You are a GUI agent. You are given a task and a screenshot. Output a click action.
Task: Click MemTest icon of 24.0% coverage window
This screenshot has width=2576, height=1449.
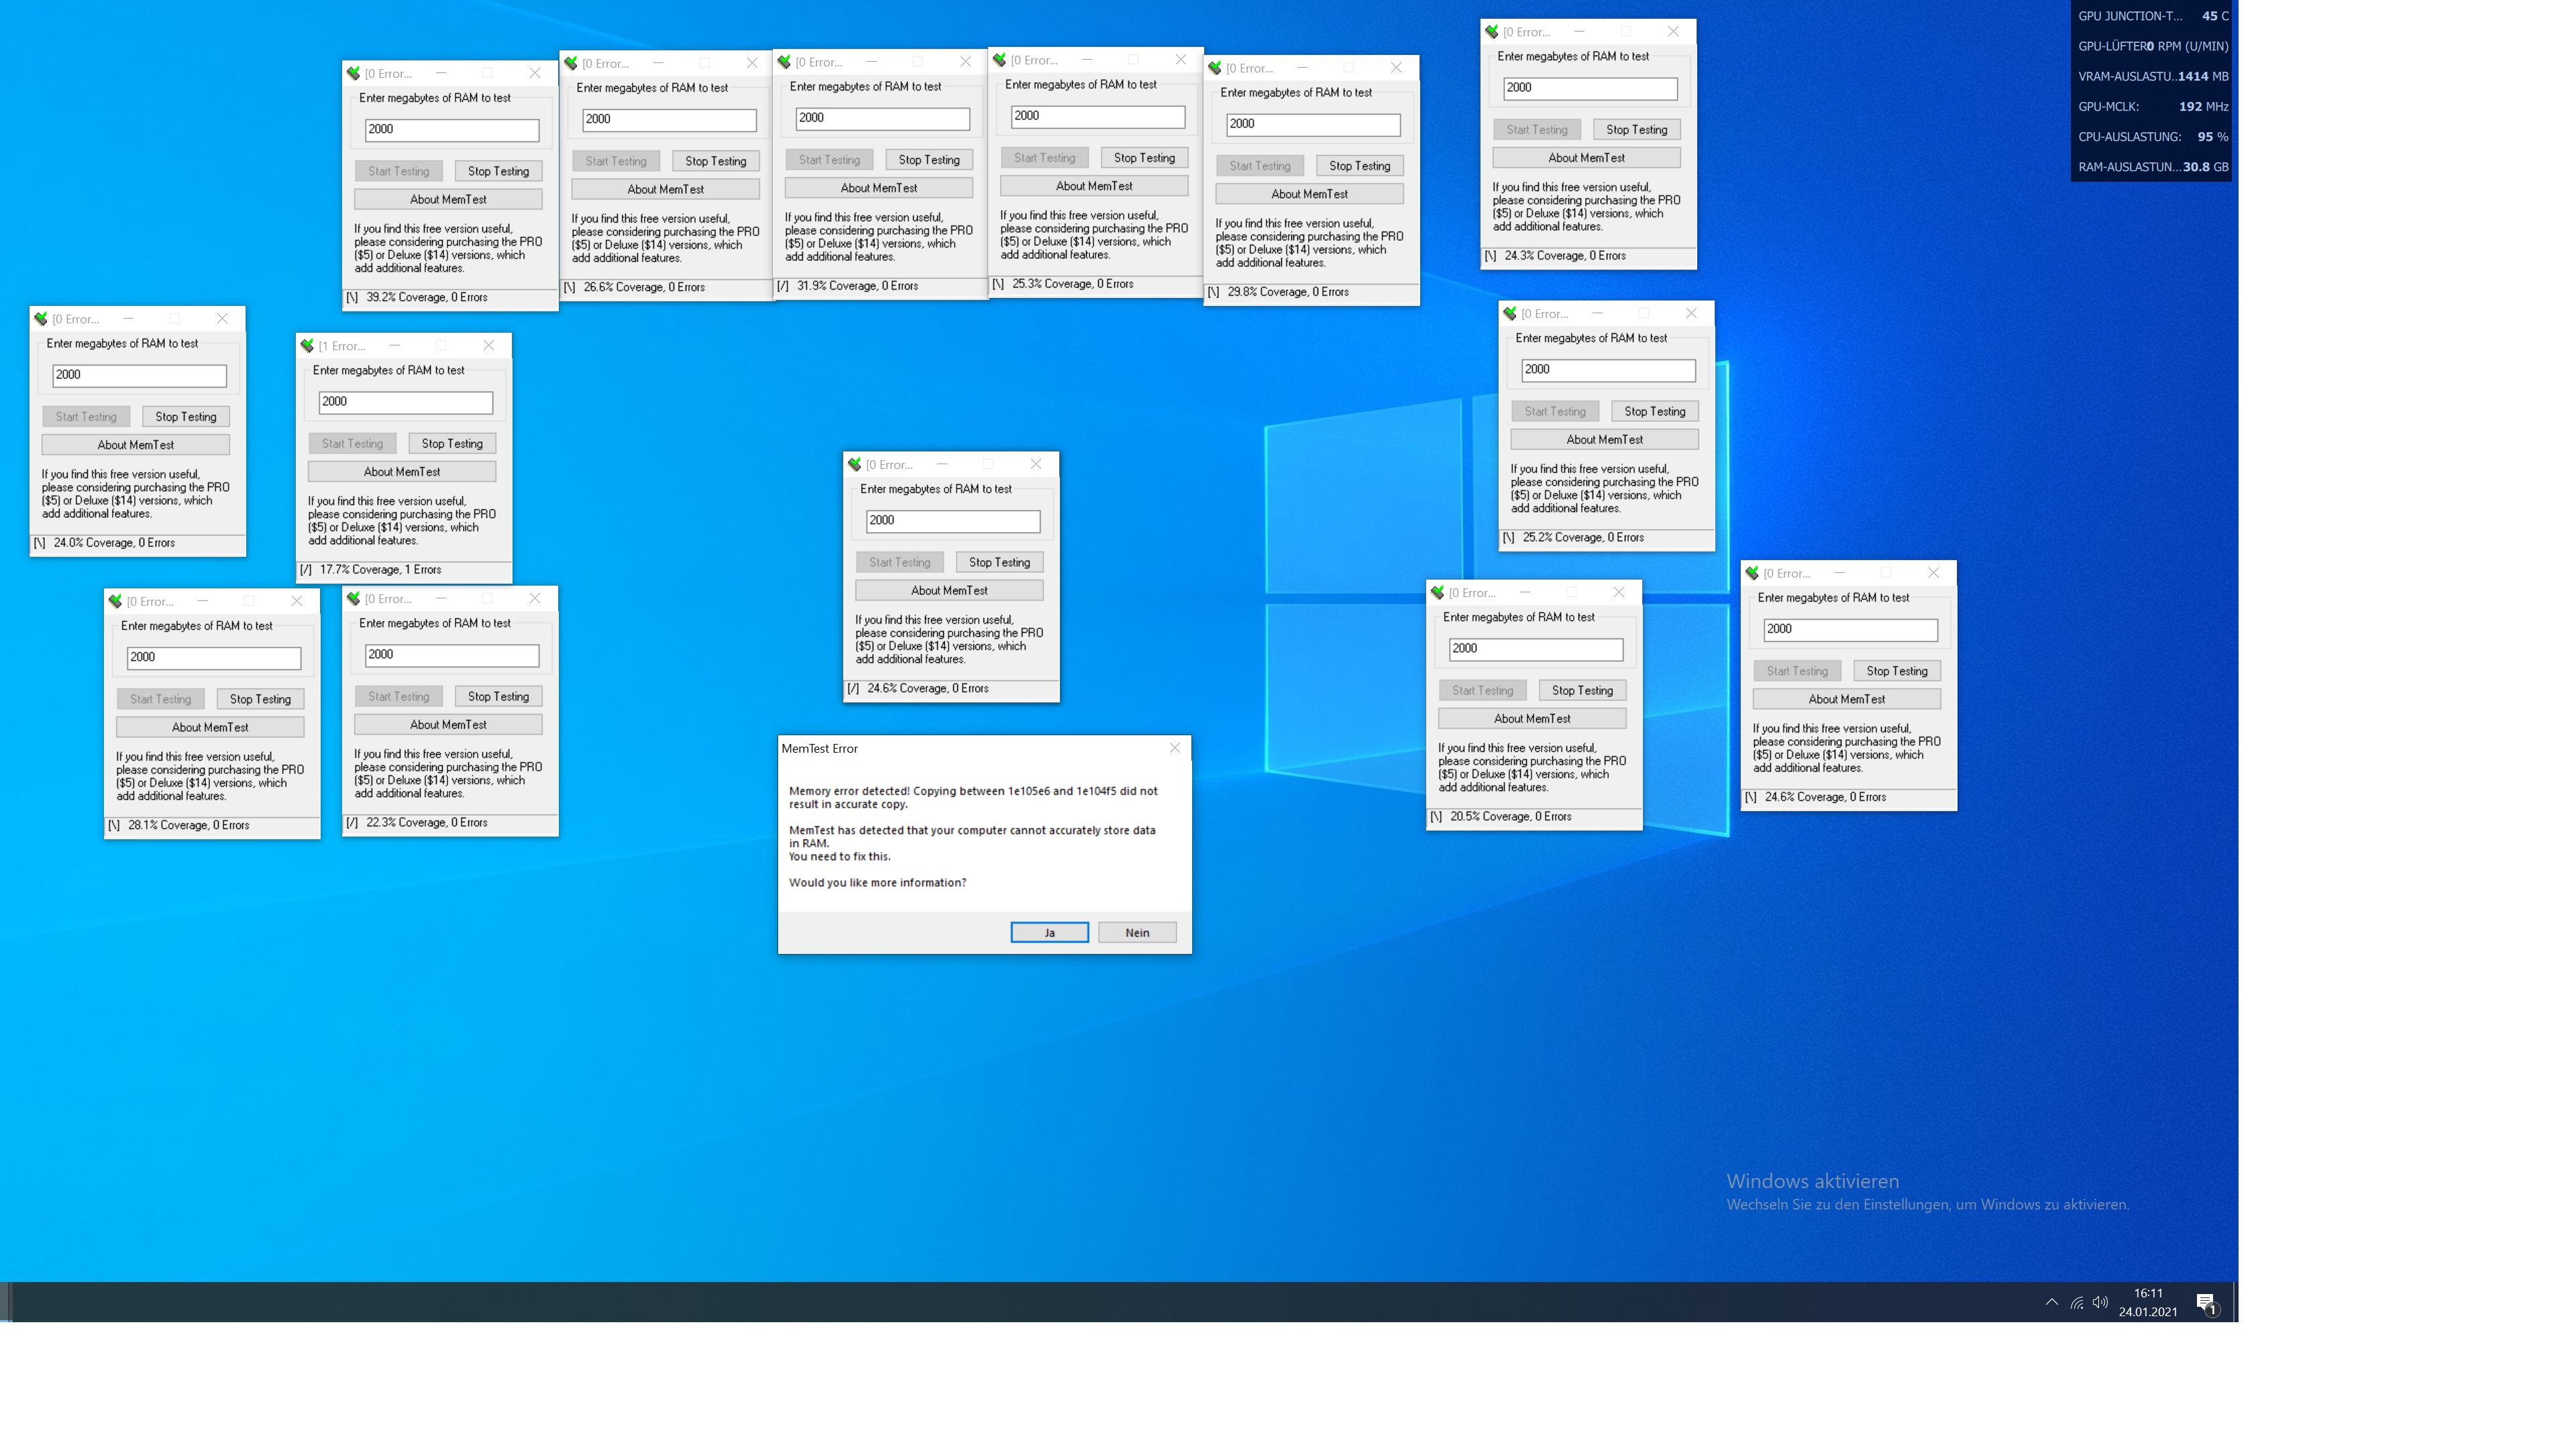pos(41,319)
